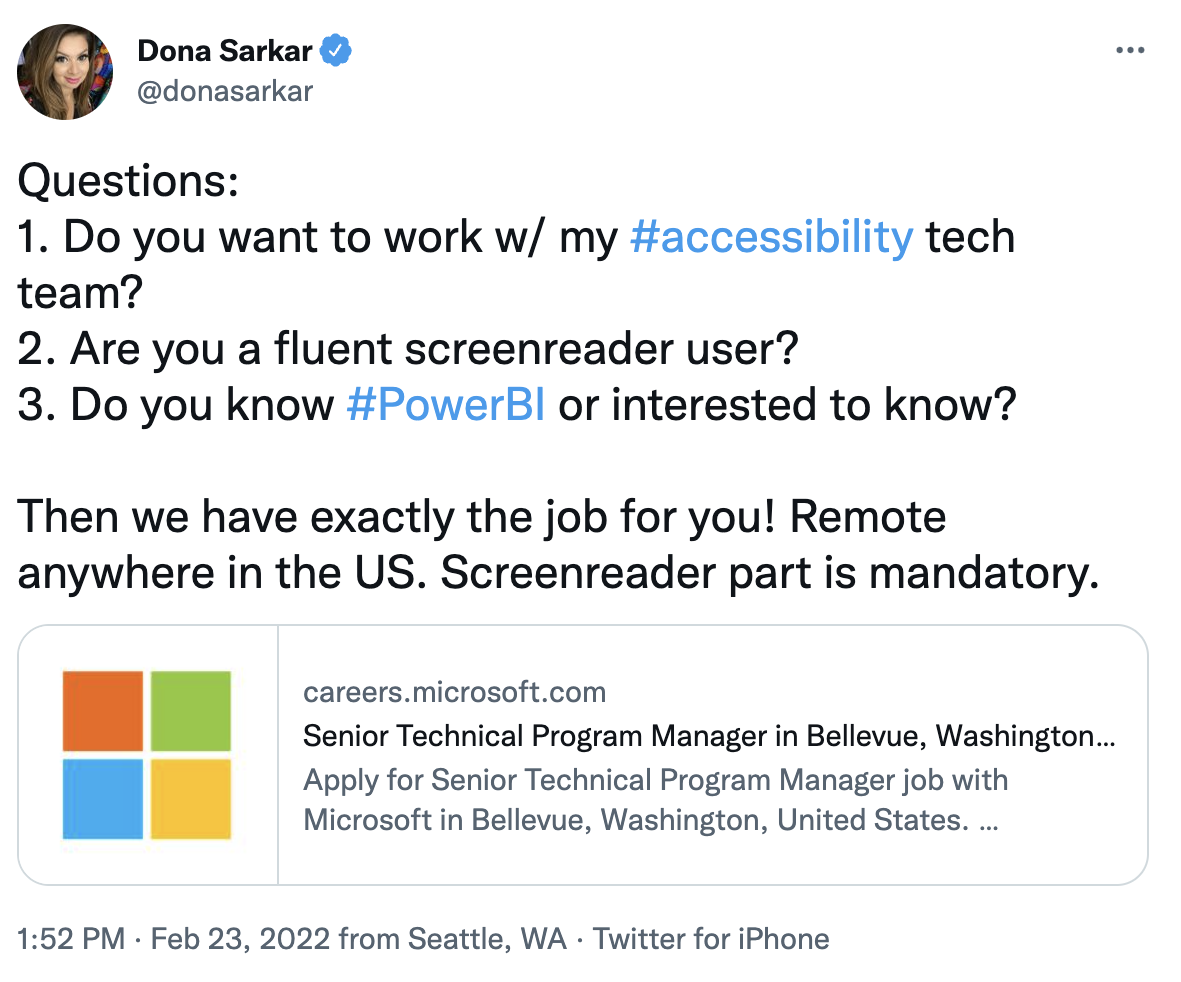Follow the #accessibility hashtag link
Viewport: 1181px width, 982px height.
(771, 237)
